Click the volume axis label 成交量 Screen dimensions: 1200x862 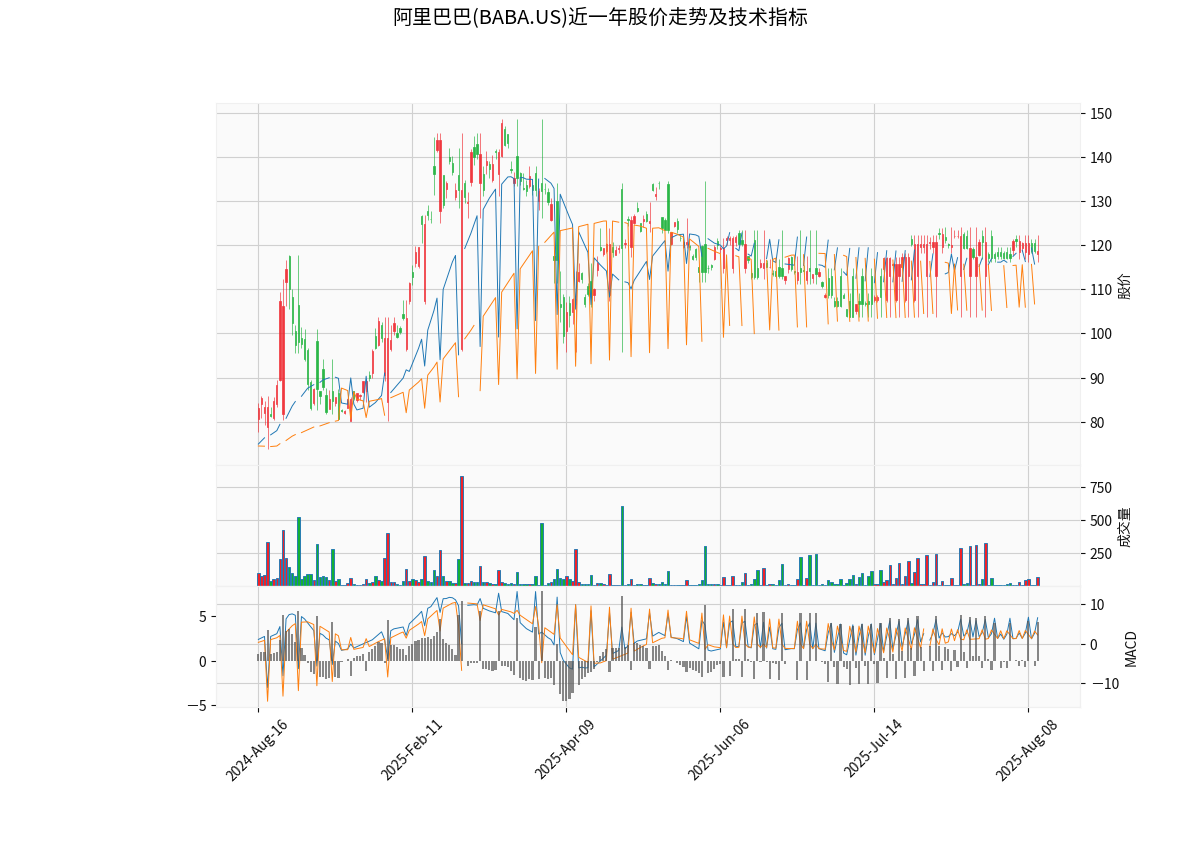(1125, 527)
